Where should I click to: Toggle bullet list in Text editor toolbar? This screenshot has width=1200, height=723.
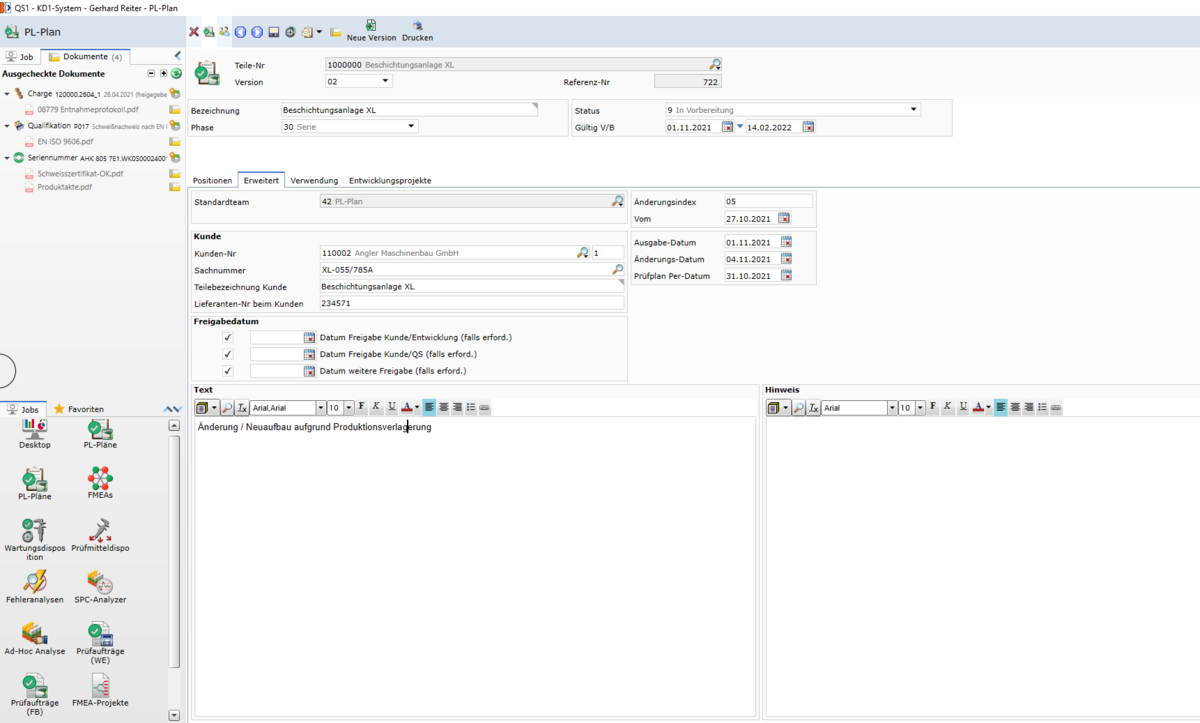tap(471, 407)
